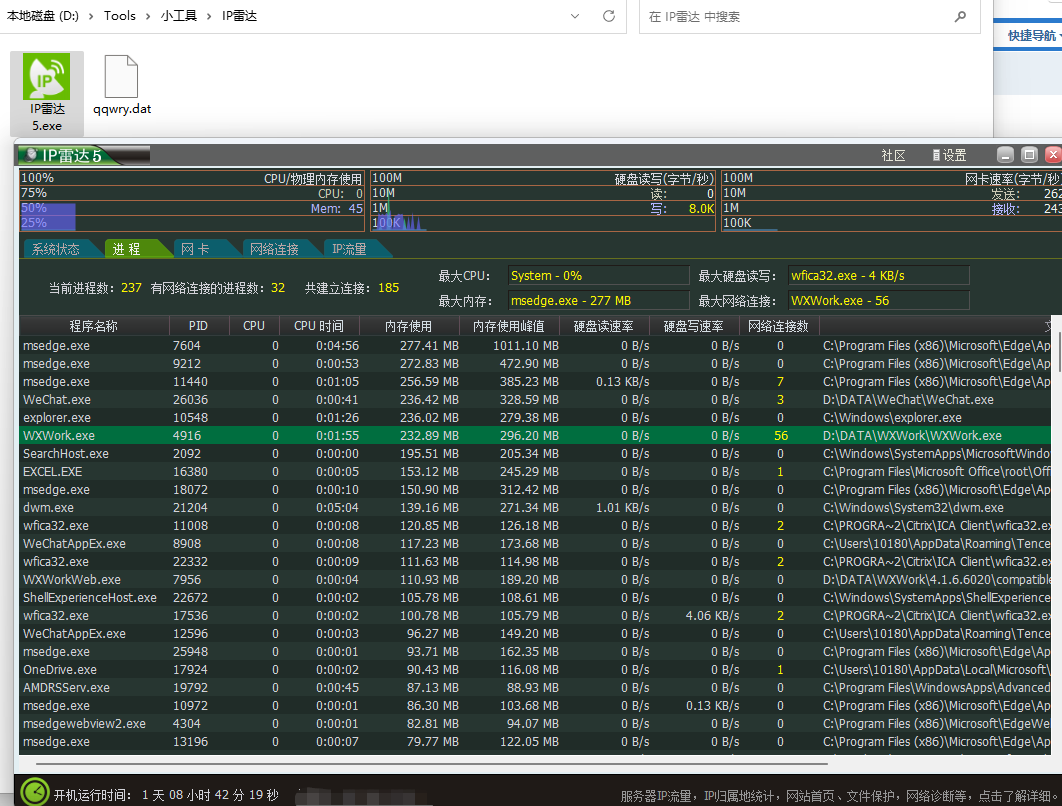Click the 网卡速率 graph panel
1062x806 pixels.
coord(891,200)
